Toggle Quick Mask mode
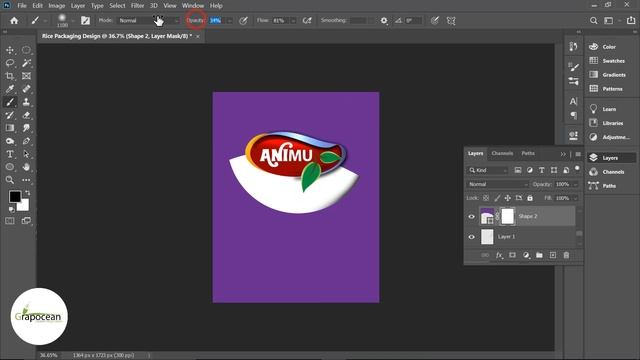 10,221
